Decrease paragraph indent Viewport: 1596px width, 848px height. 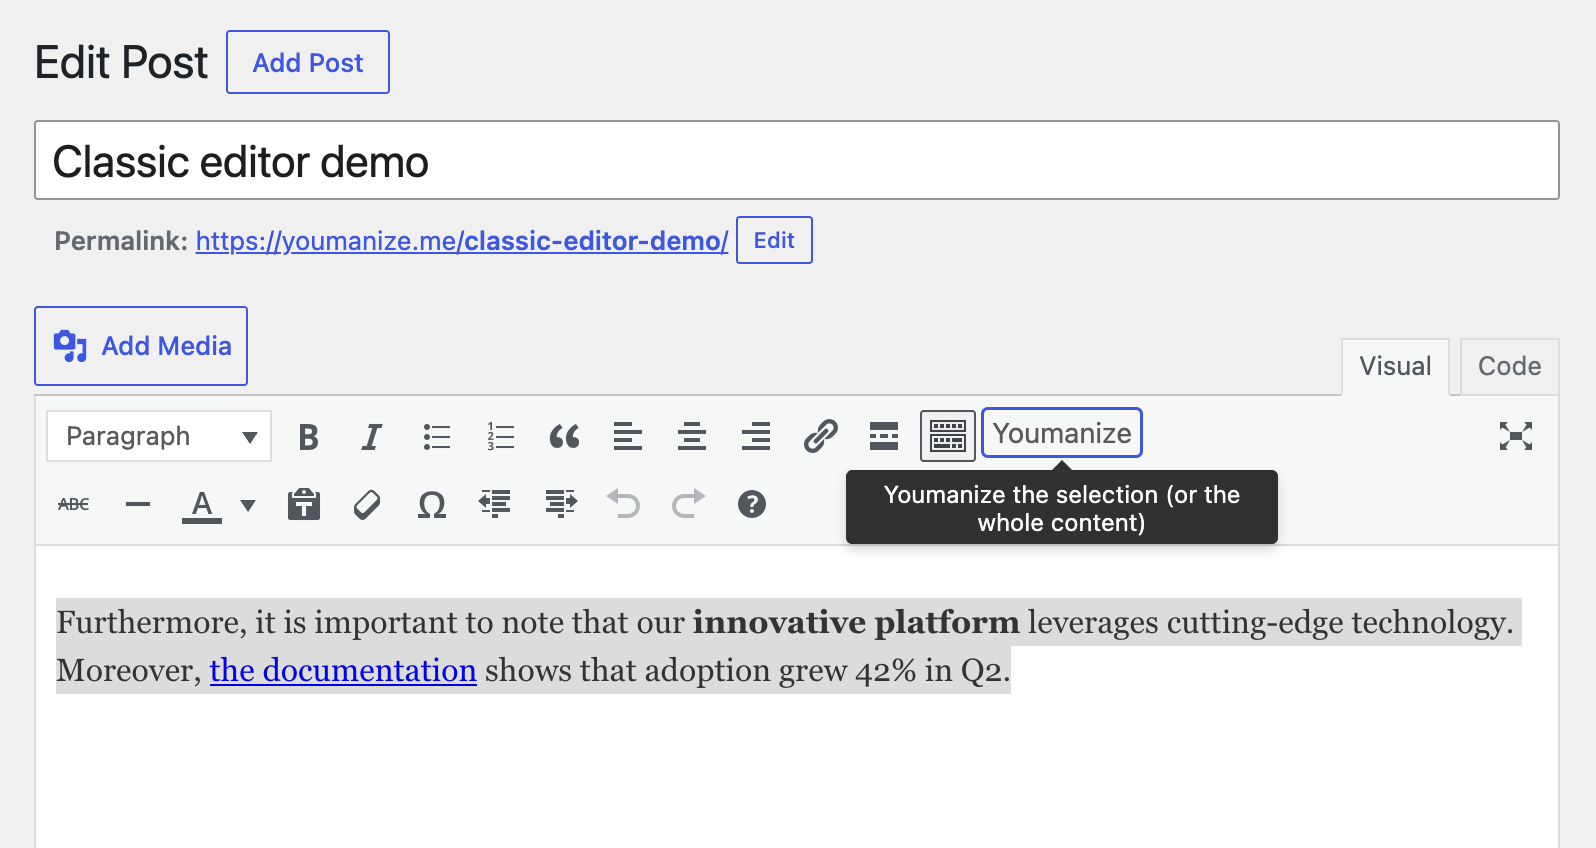[x=496, y=504]
